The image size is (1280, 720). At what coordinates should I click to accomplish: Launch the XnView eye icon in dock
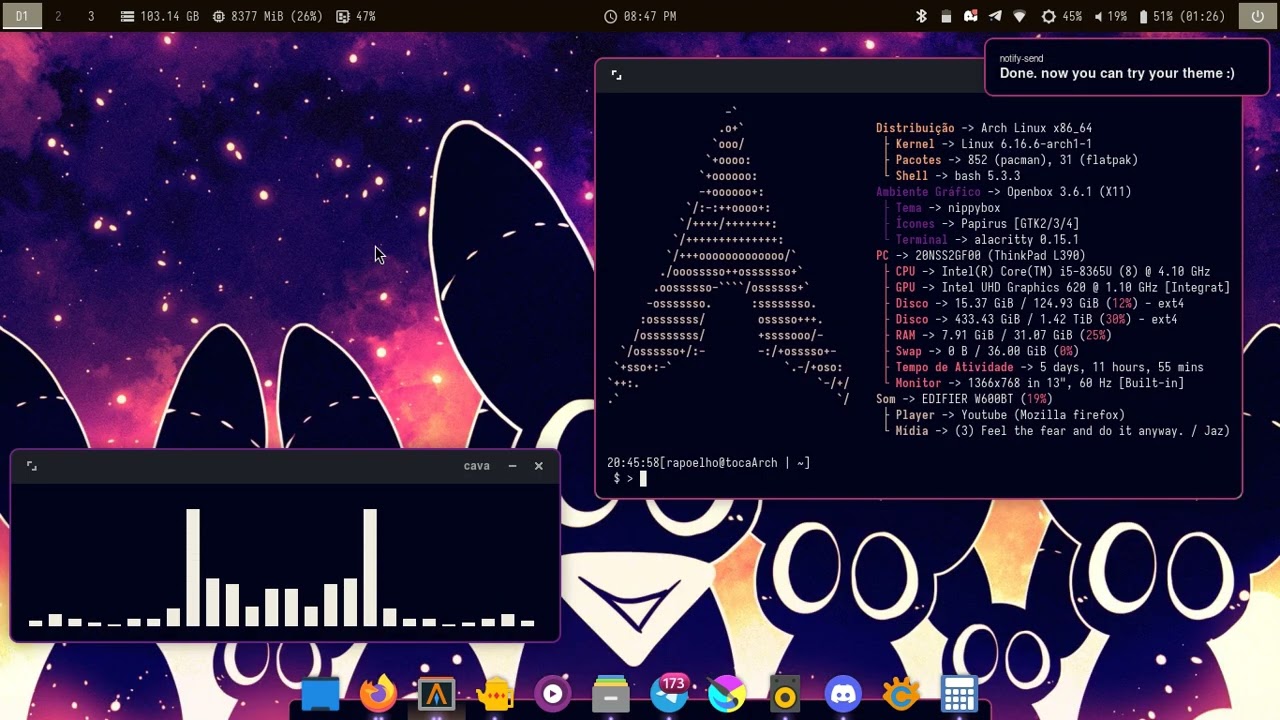(x=901, y=694)
